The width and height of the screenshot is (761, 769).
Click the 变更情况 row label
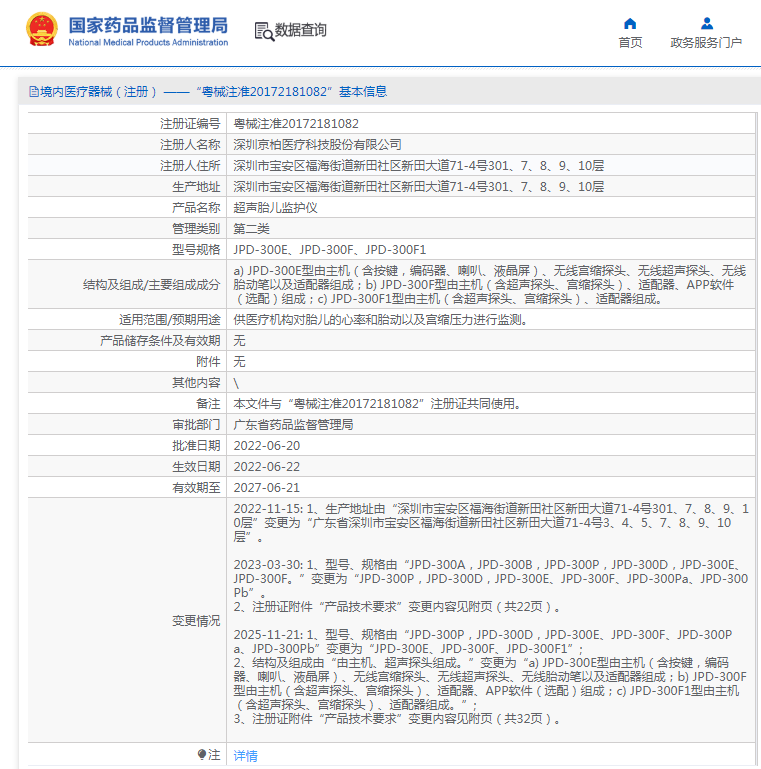point(195,621)
